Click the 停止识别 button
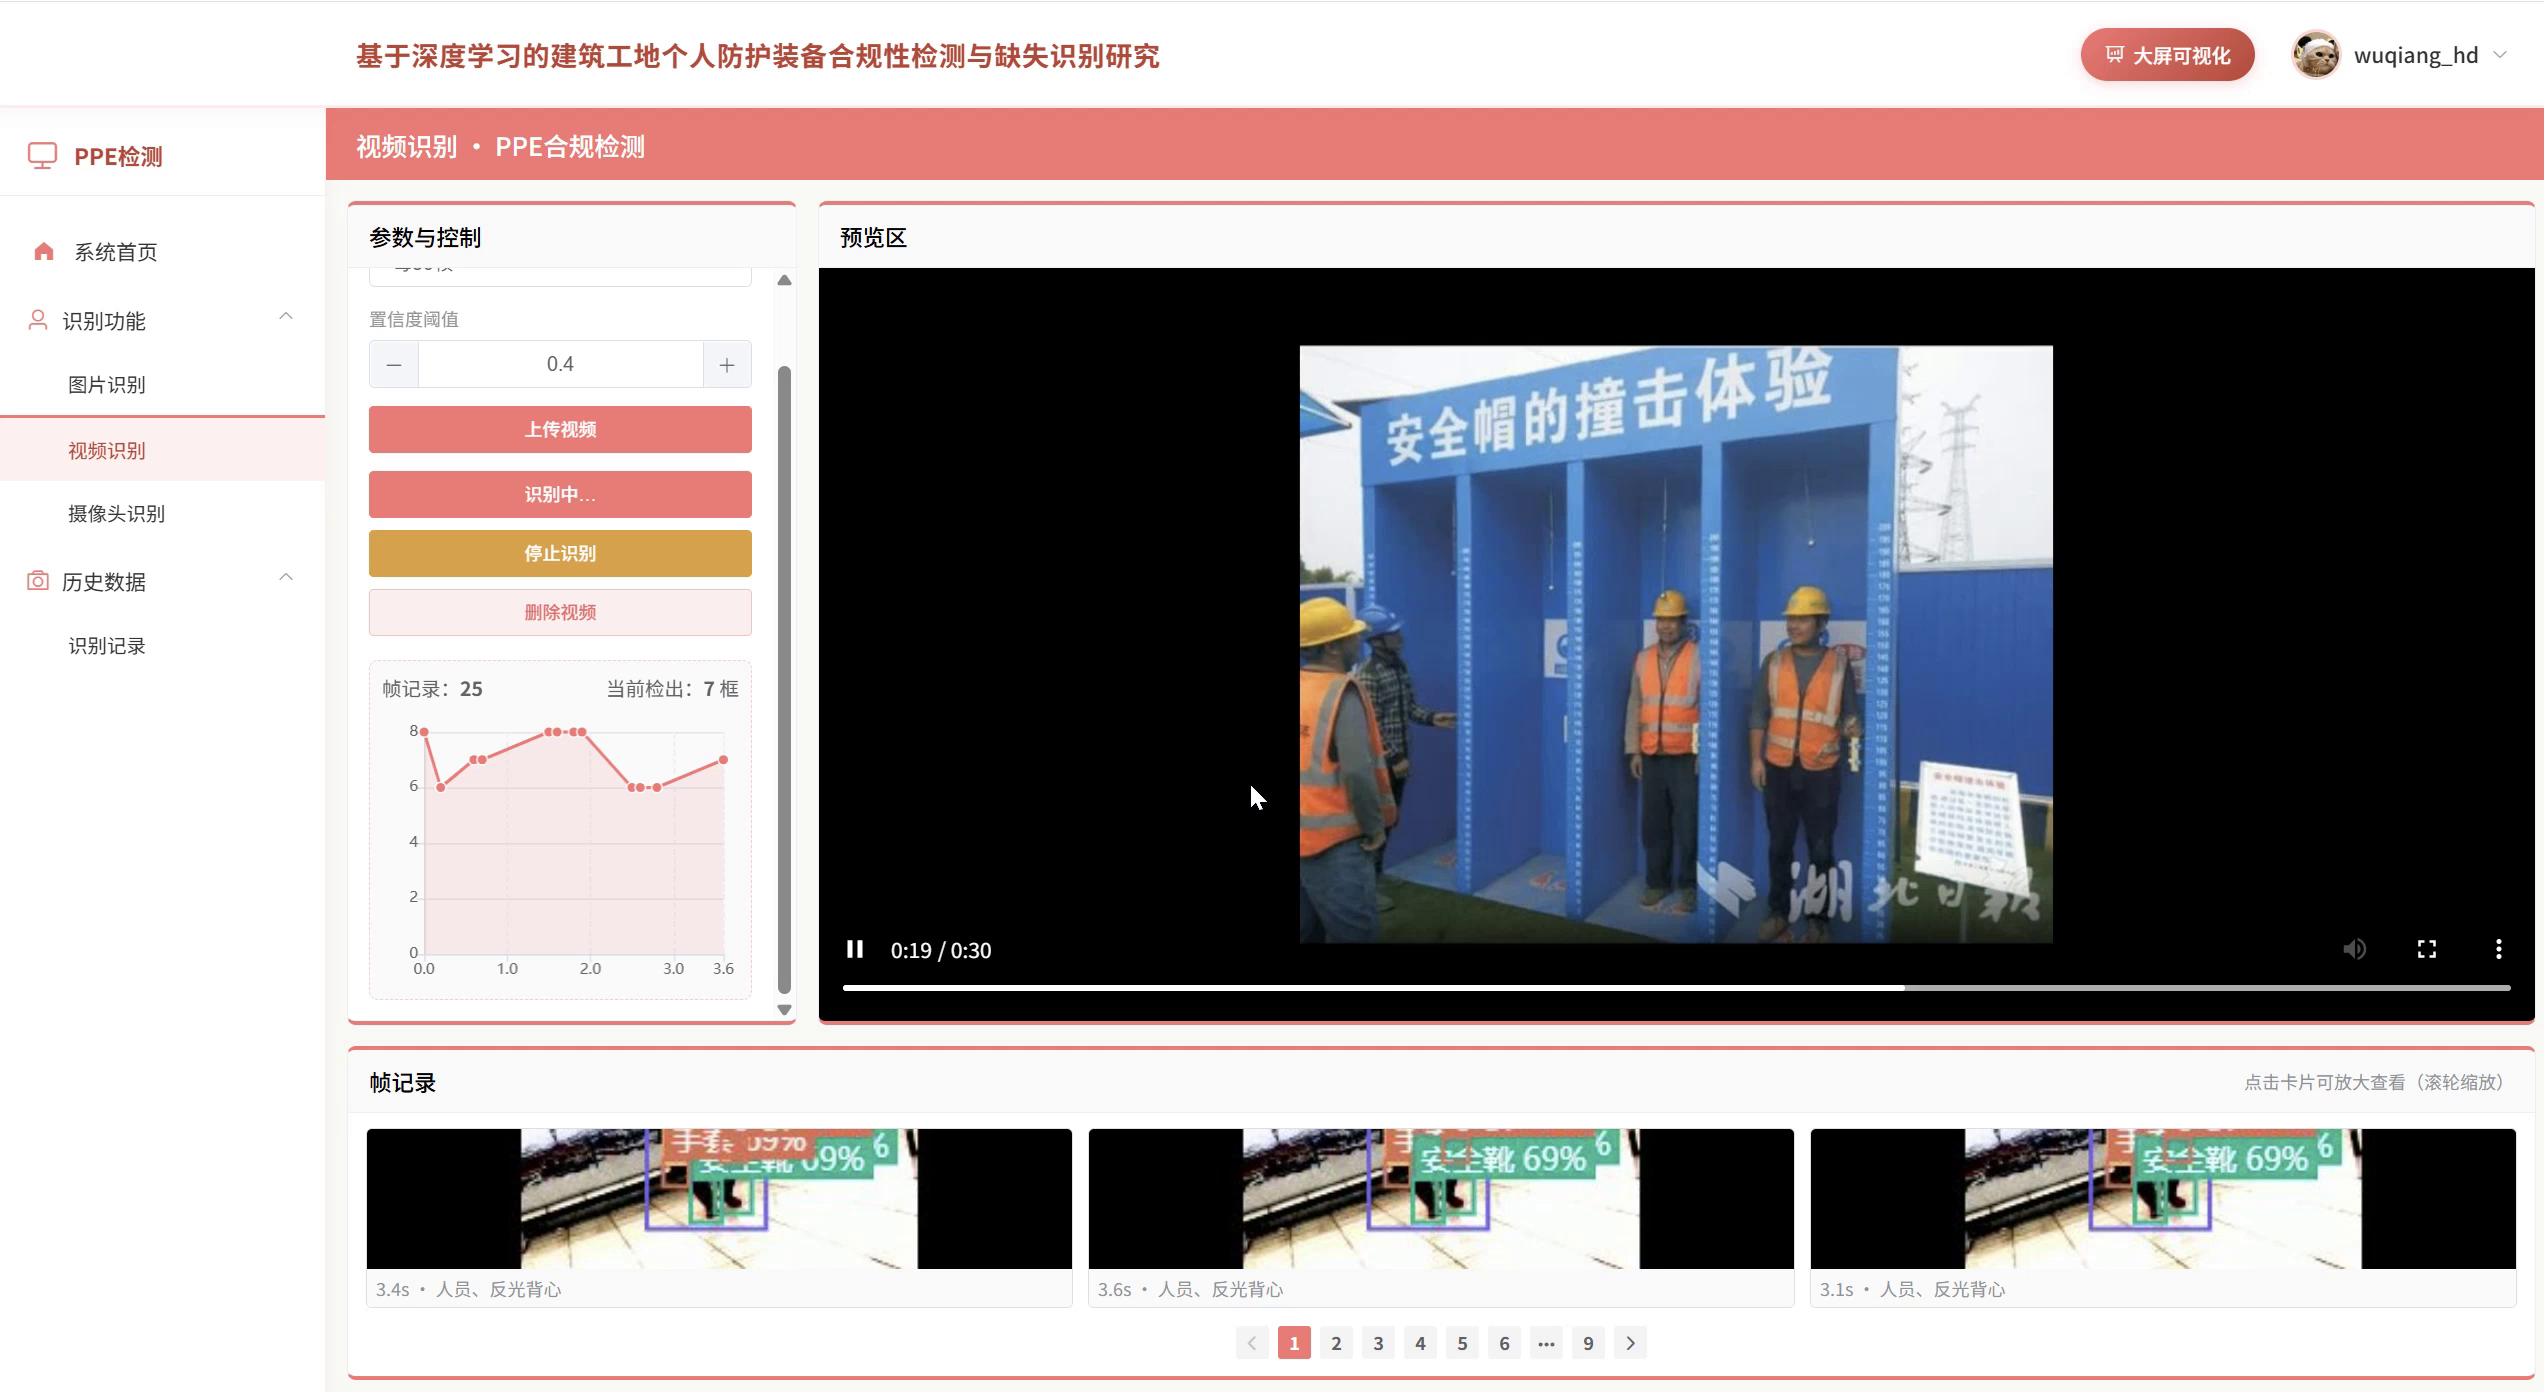 (560, 553)
